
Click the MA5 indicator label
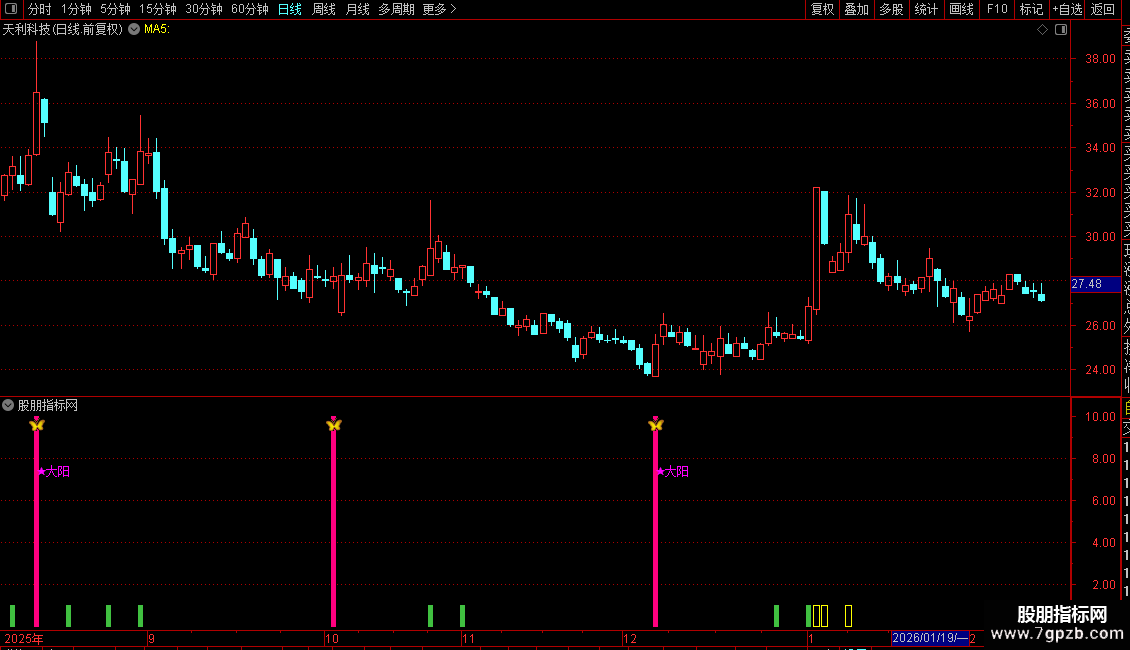[156, 30]
